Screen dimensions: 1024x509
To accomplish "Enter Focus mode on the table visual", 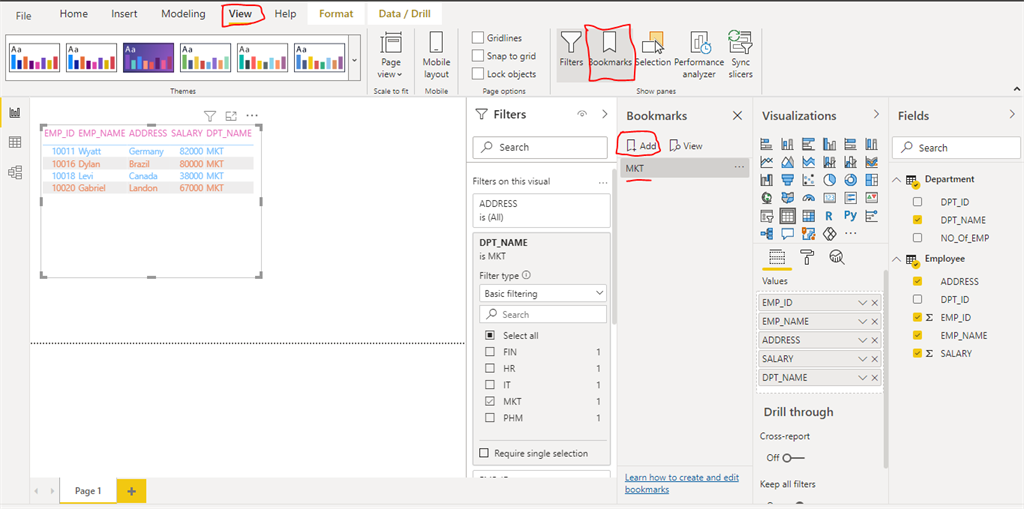I will 231,116.
